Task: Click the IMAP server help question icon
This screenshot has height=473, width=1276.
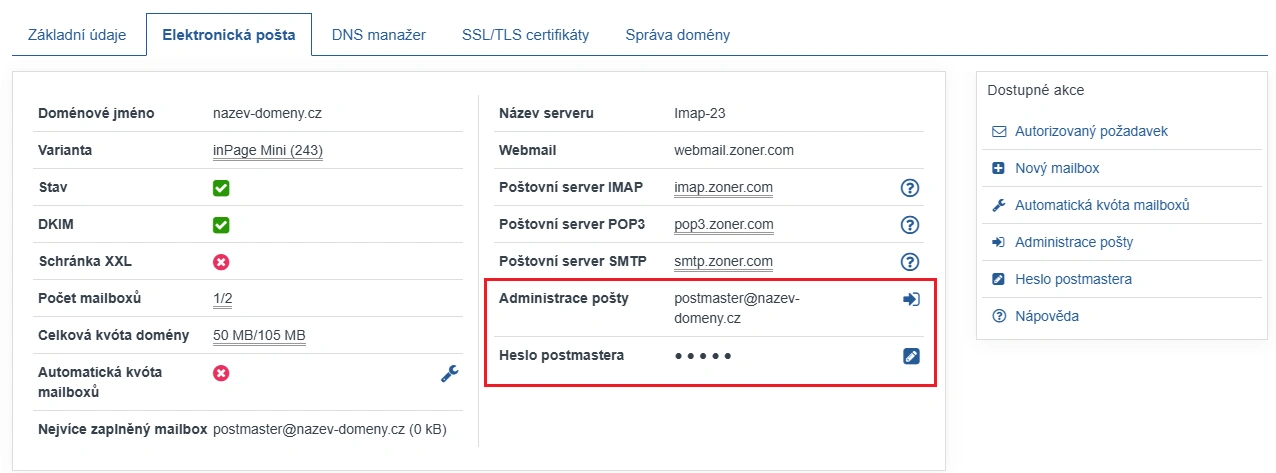Action: 910,188
